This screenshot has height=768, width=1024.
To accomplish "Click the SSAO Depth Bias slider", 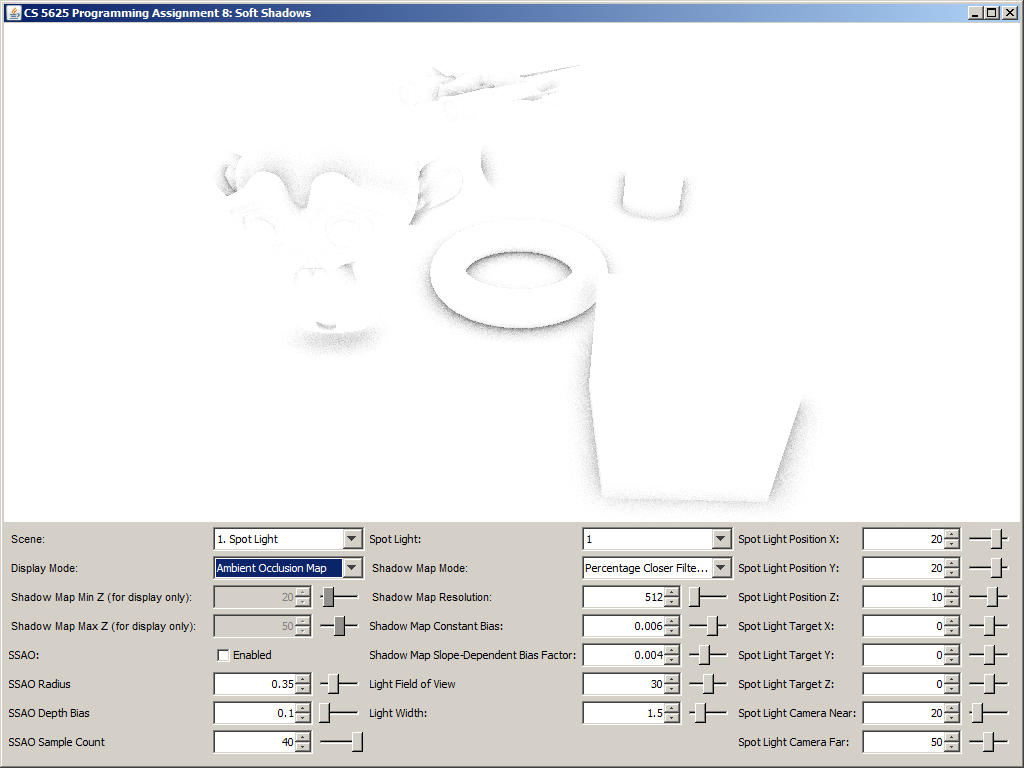I will click(x=338, y=714).
